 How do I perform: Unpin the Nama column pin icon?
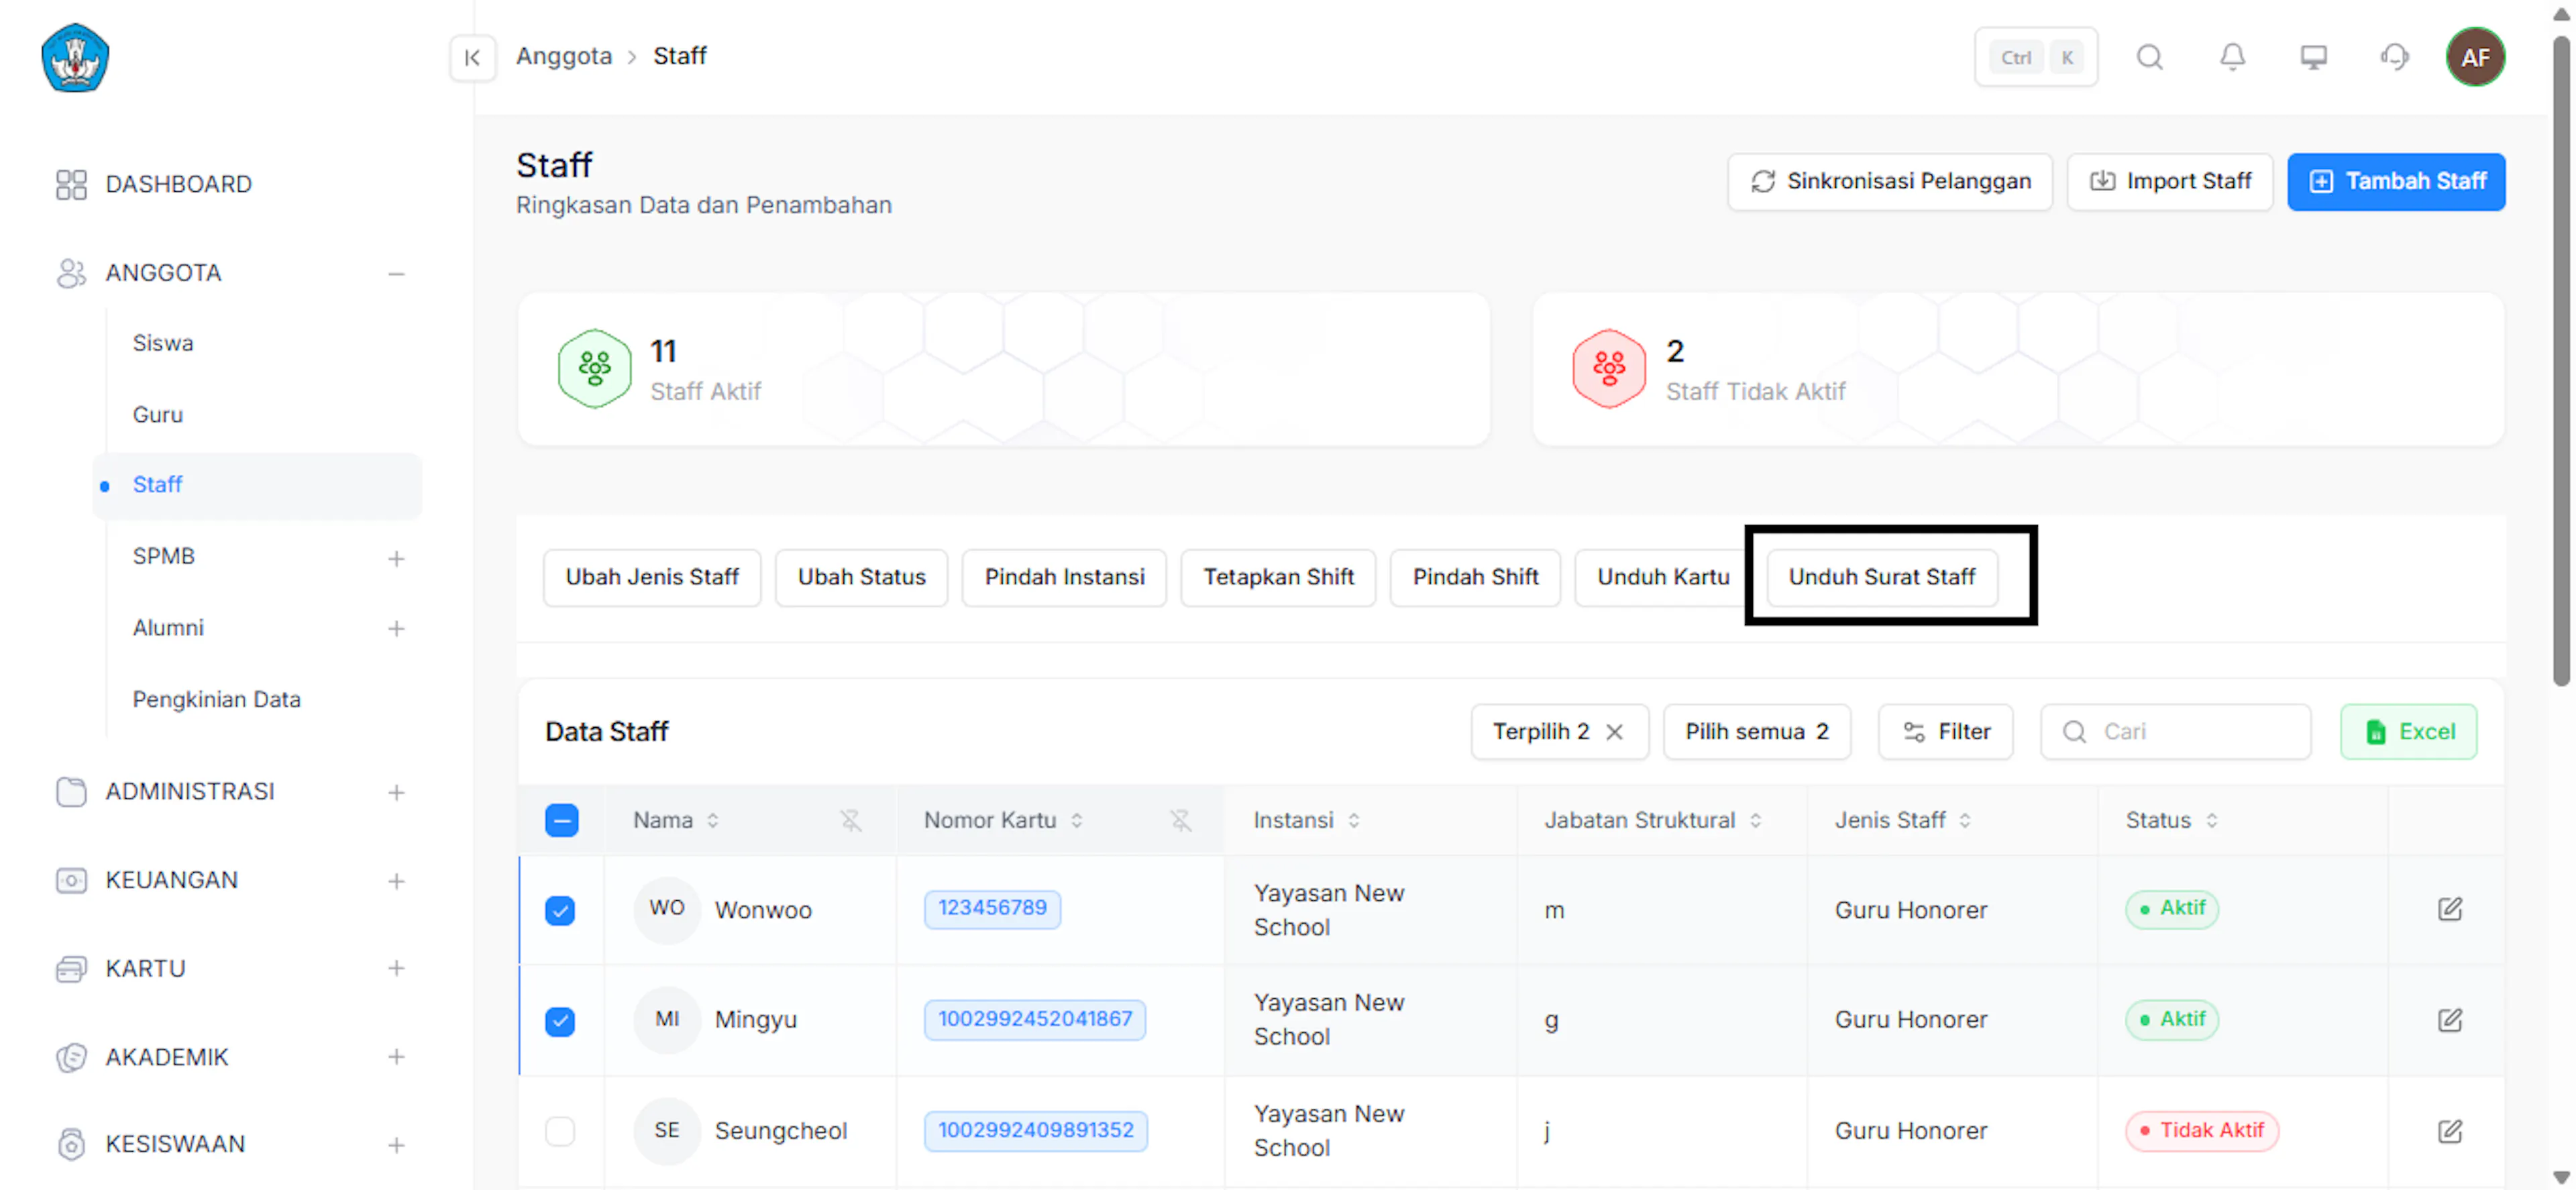click(850, 820)
